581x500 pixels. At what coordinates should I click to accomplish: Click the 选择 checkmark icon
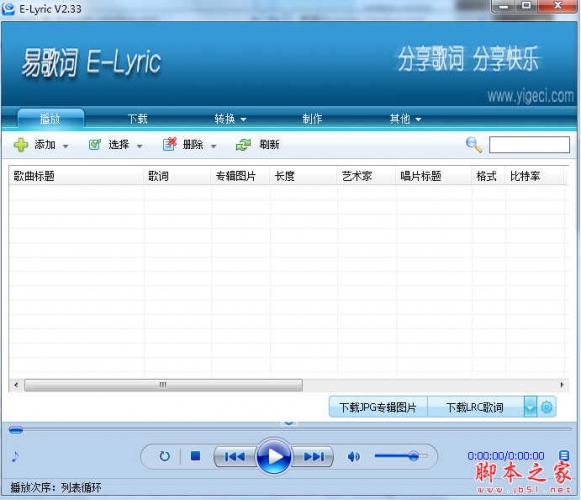click(95, 145)
